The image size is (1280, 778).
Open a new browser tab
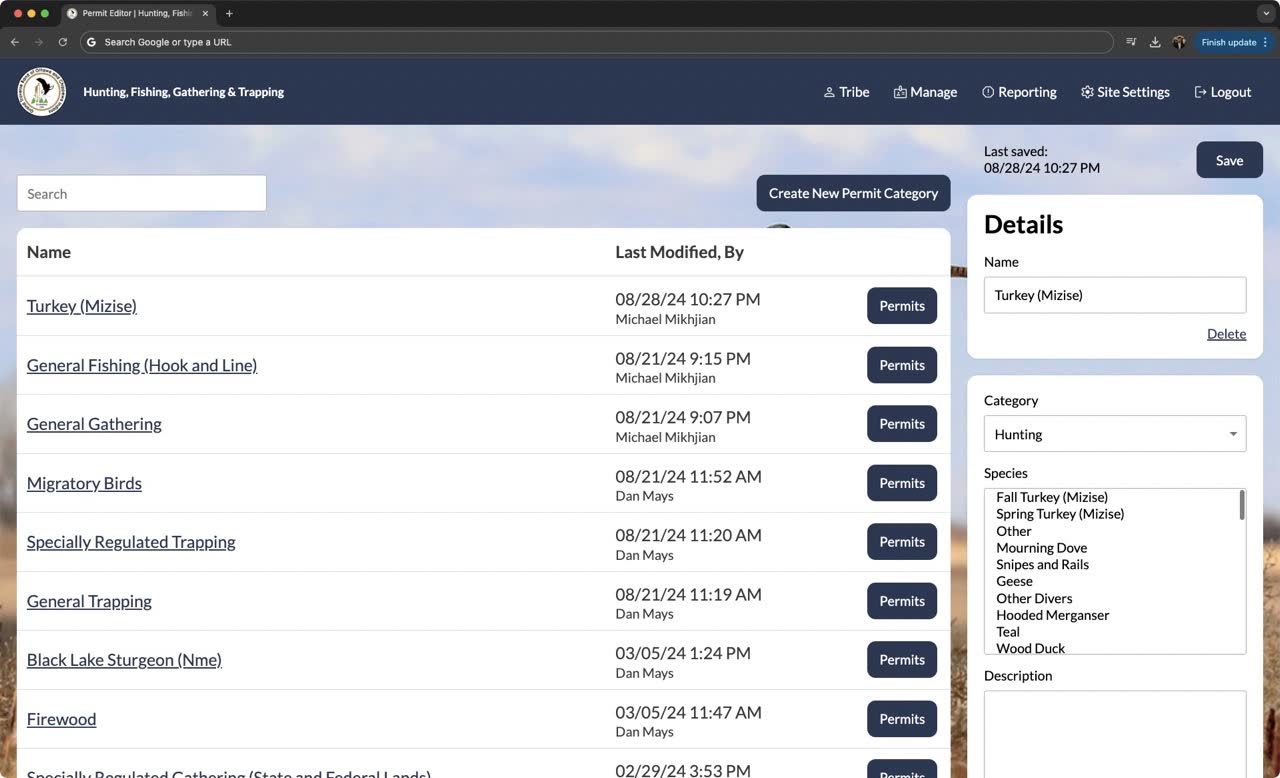pos(229,14)
